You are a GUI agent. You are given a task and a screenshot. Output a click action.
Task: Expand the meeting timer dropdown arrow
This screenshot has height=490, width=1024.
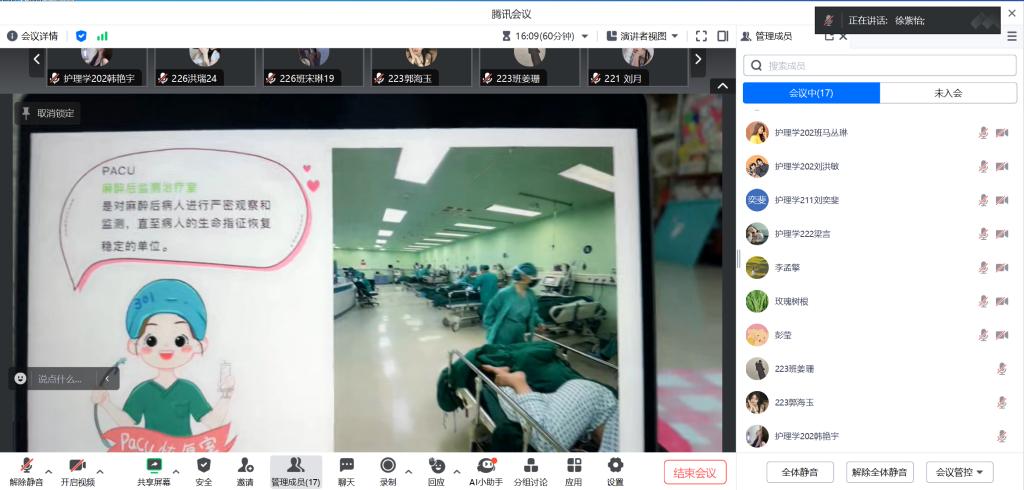pos(585,36)
